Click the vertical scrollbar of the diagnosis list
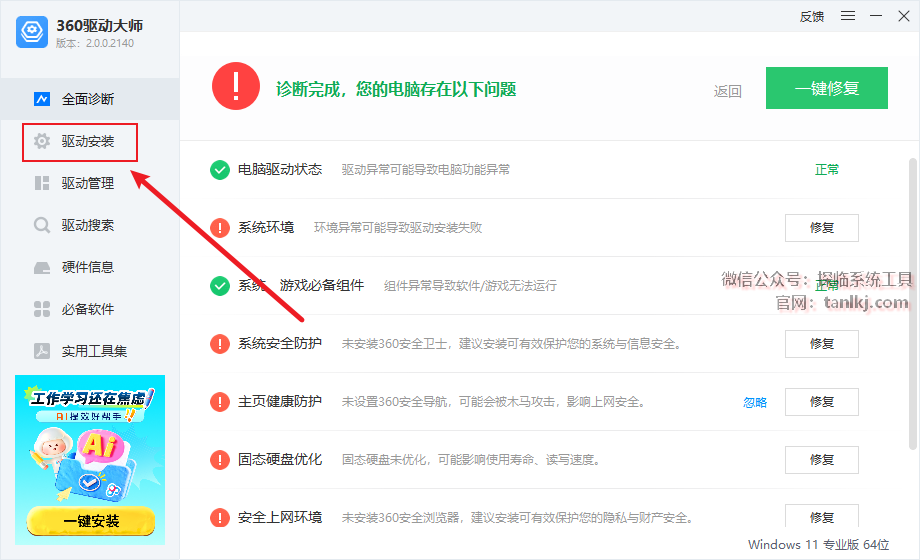The height and width of the screenshot is (560, 920). point(913,304)
